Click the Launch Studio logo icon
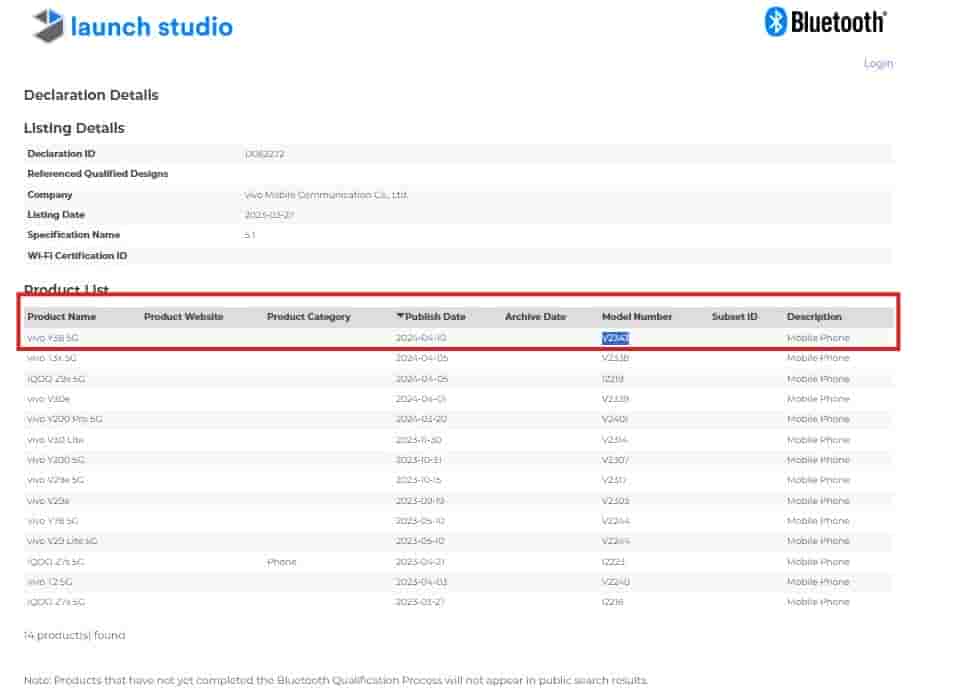 click(x=47, y=26)
